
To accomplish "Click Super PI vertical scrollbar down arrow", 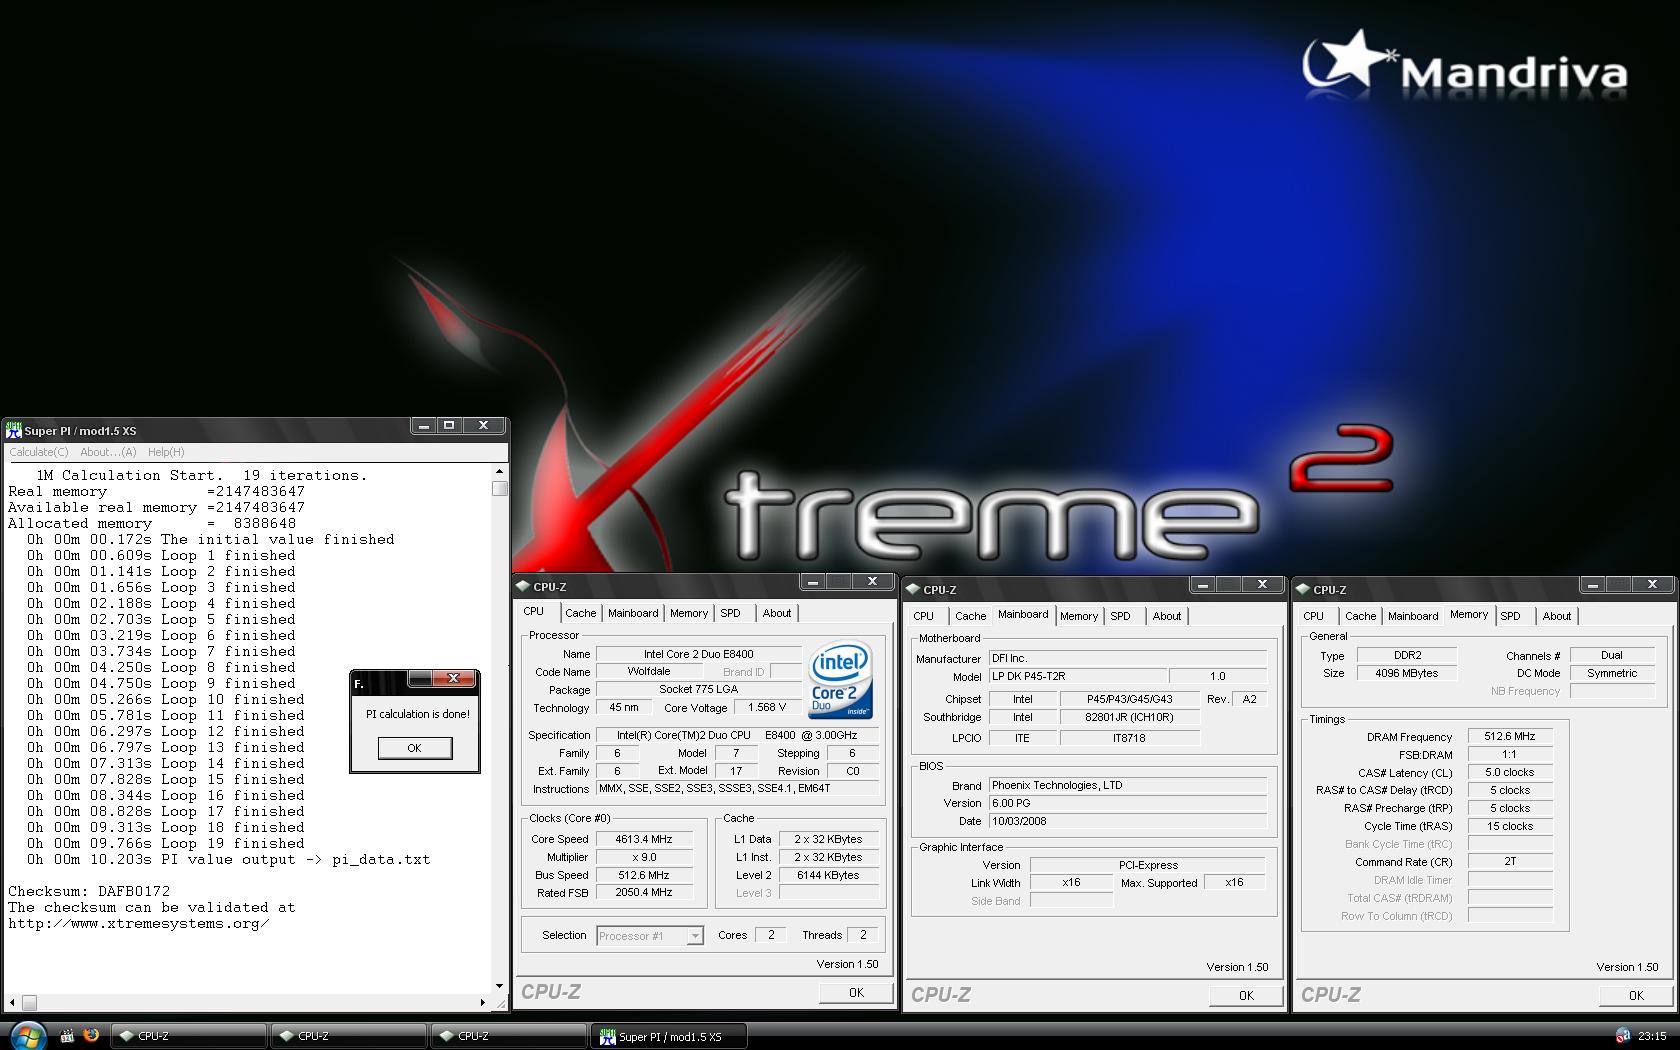I will tap(499, 986).
